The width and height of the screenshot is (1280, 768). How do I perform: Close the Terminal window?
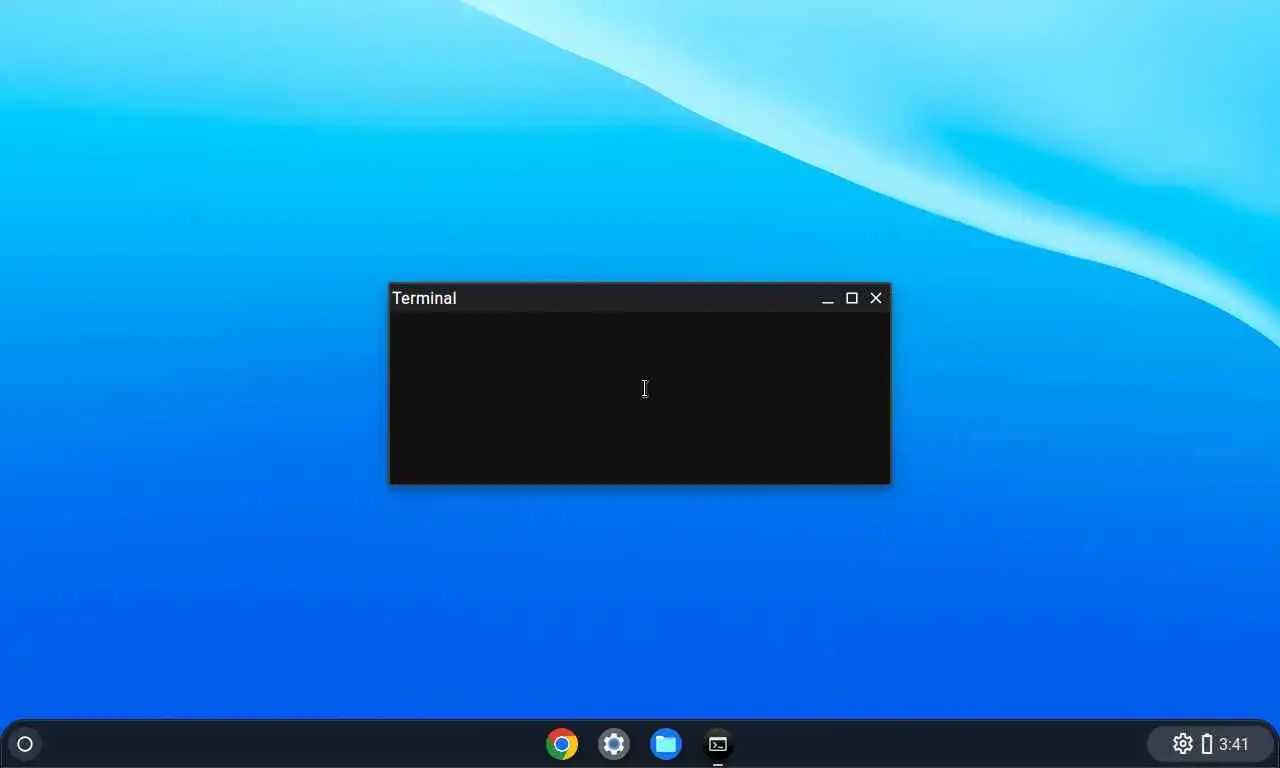click(876, 298)
